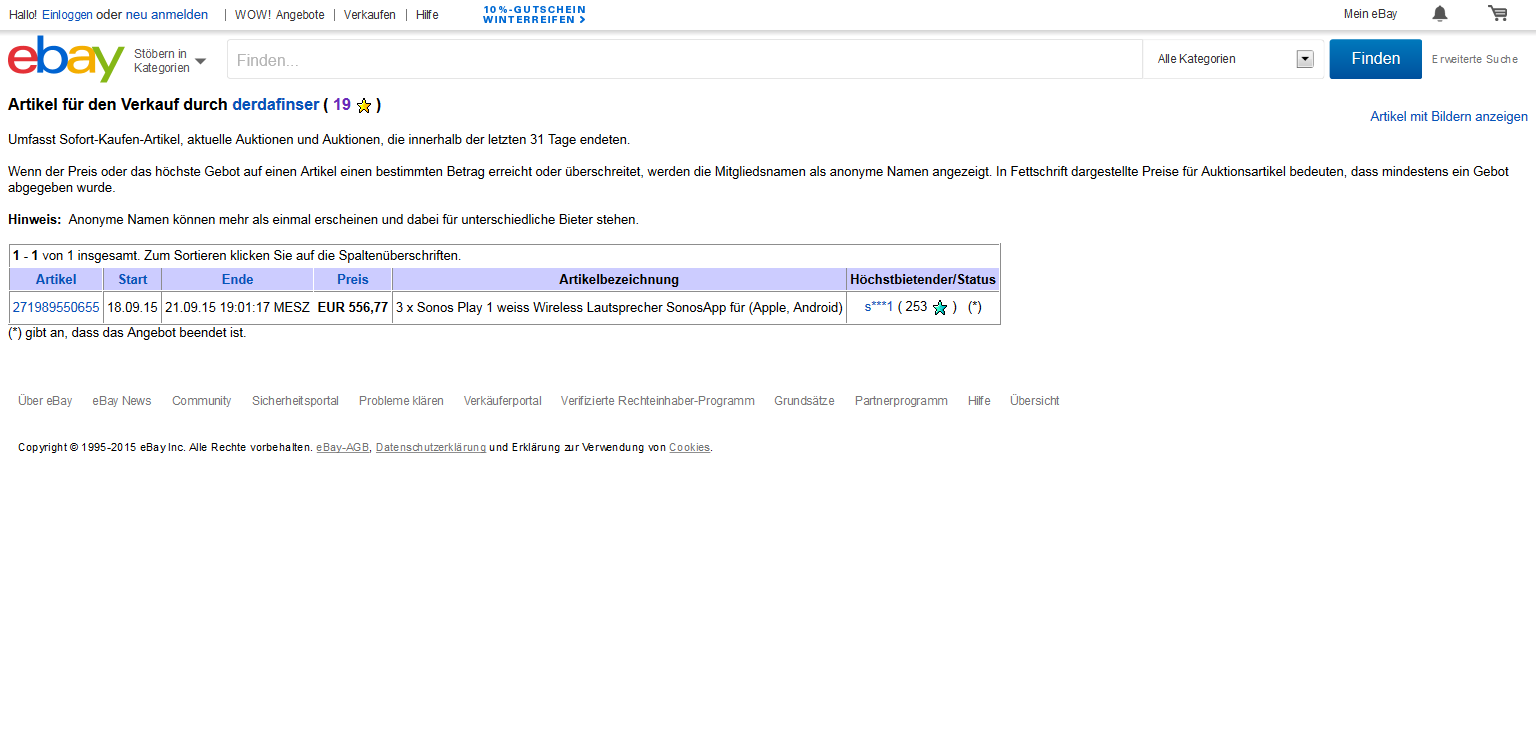Open the notifications bell
Viewport: 1536px width, 755px height.
[1439, 14]
